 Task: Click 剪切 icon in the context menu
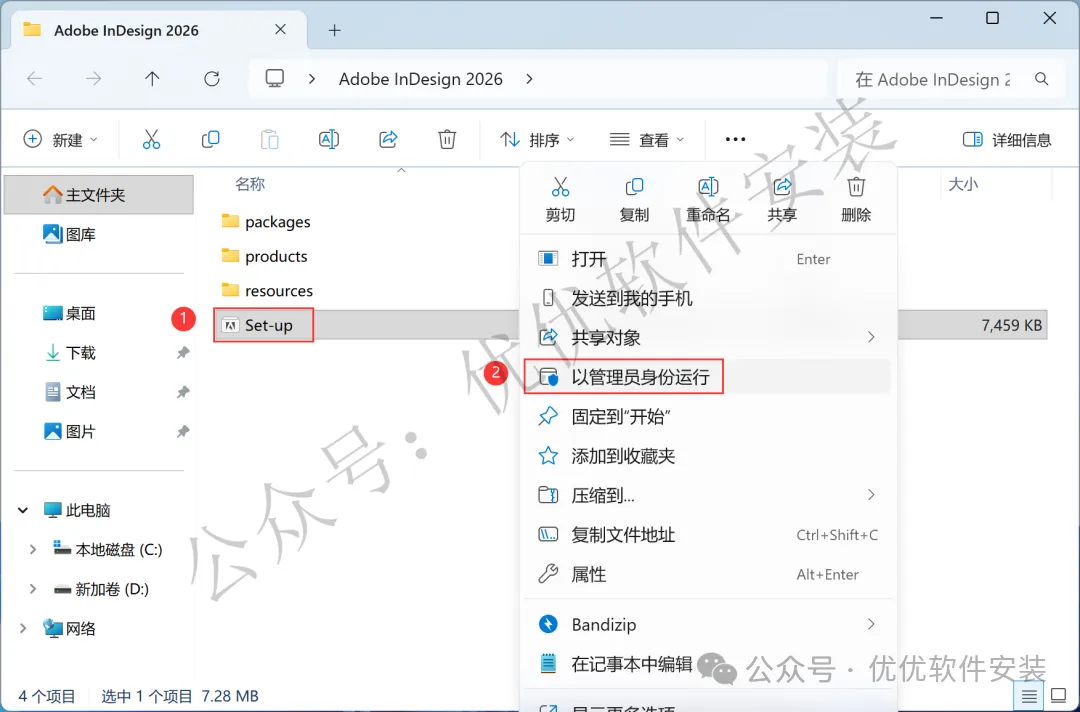(x=560, y=187)
